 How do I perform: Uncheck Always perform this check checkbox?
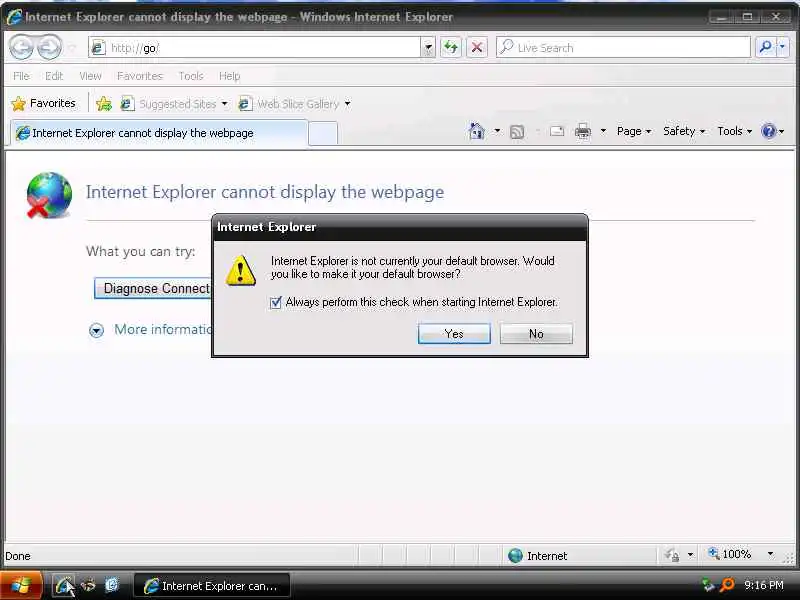276,303
